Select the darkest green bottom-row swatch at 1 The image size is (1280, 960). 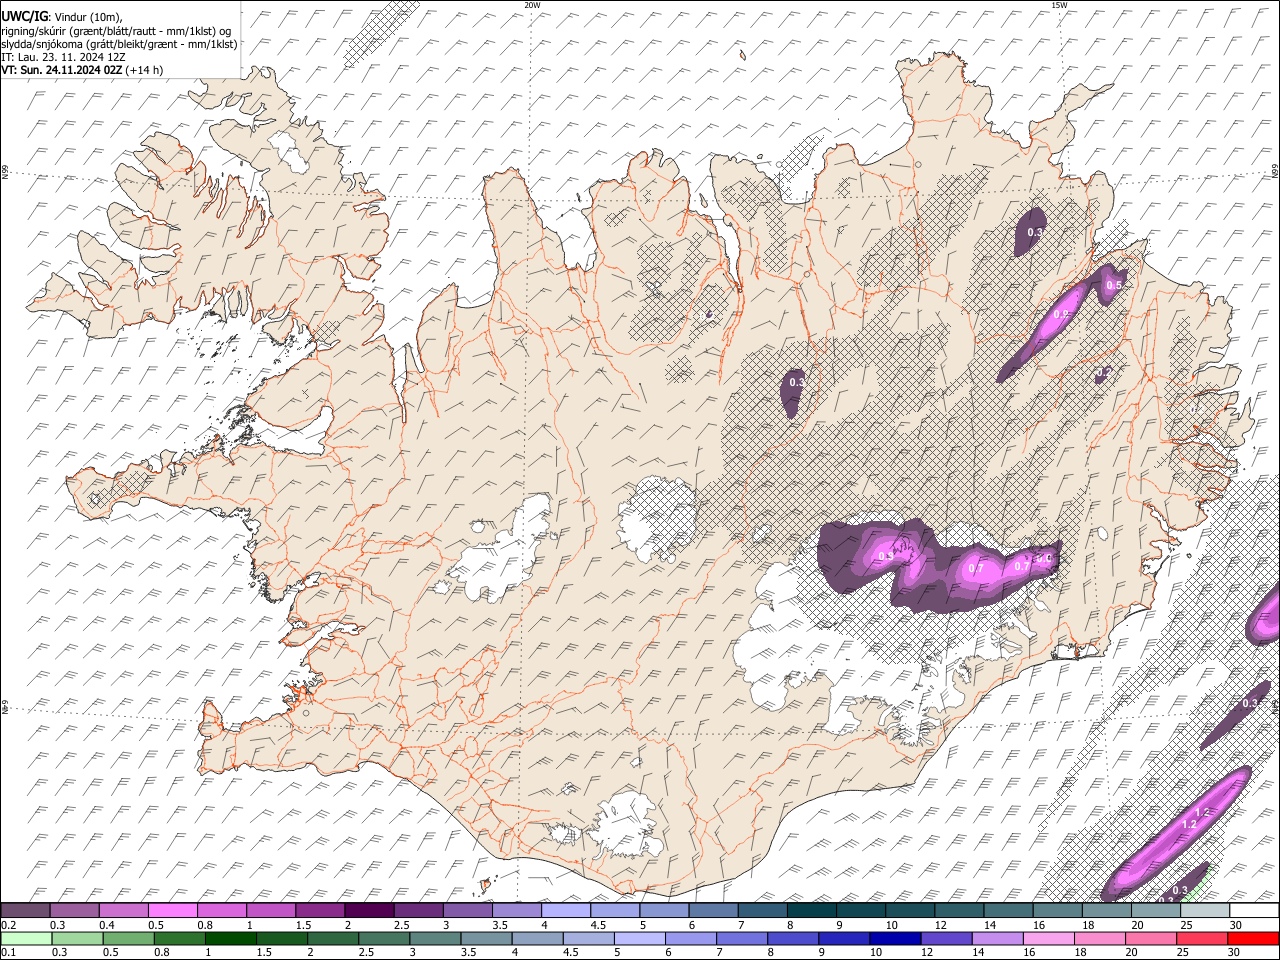(x=230, y=938)
